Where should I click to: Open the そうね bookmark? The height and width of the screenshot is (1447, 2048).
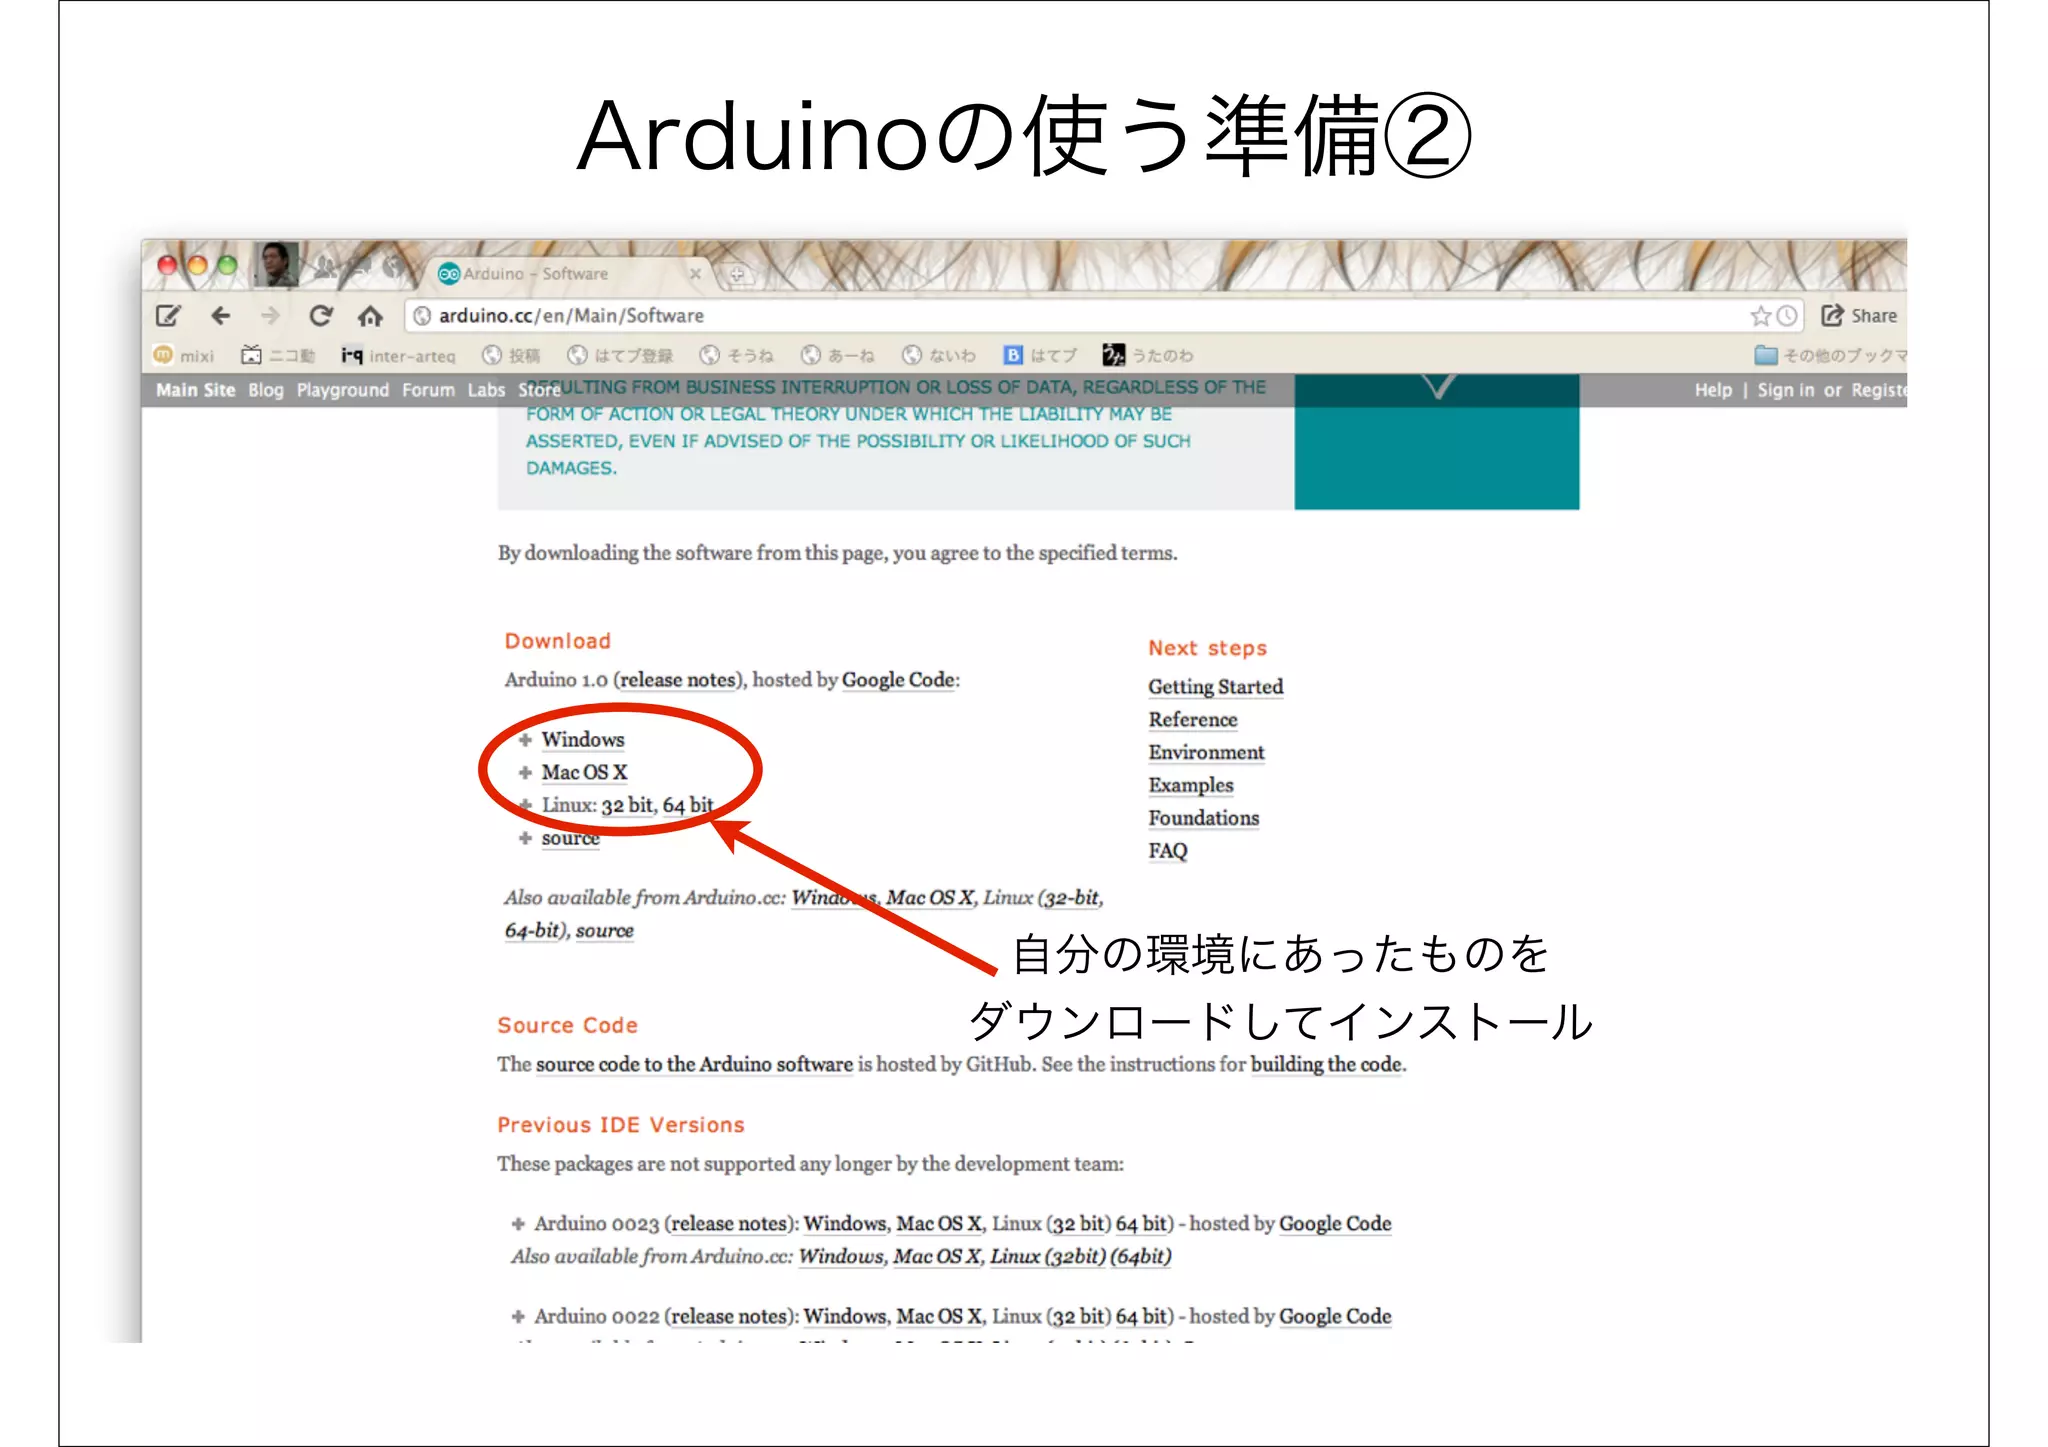pos(737,355)
